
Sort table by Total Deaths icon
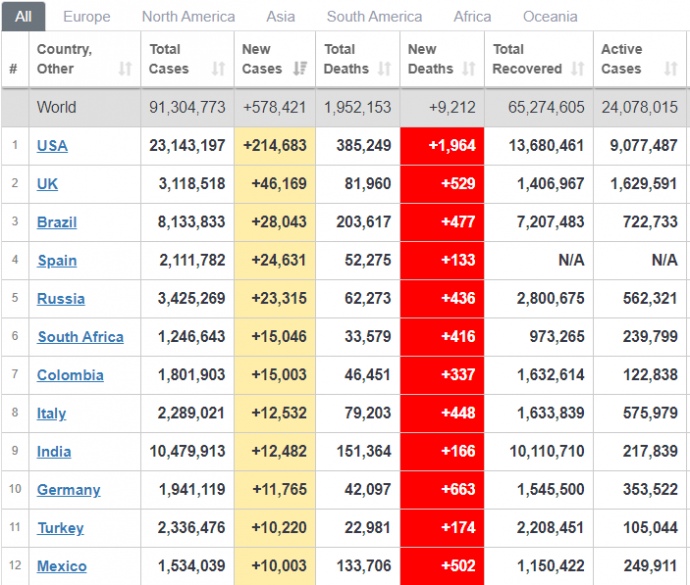(385, 69)
